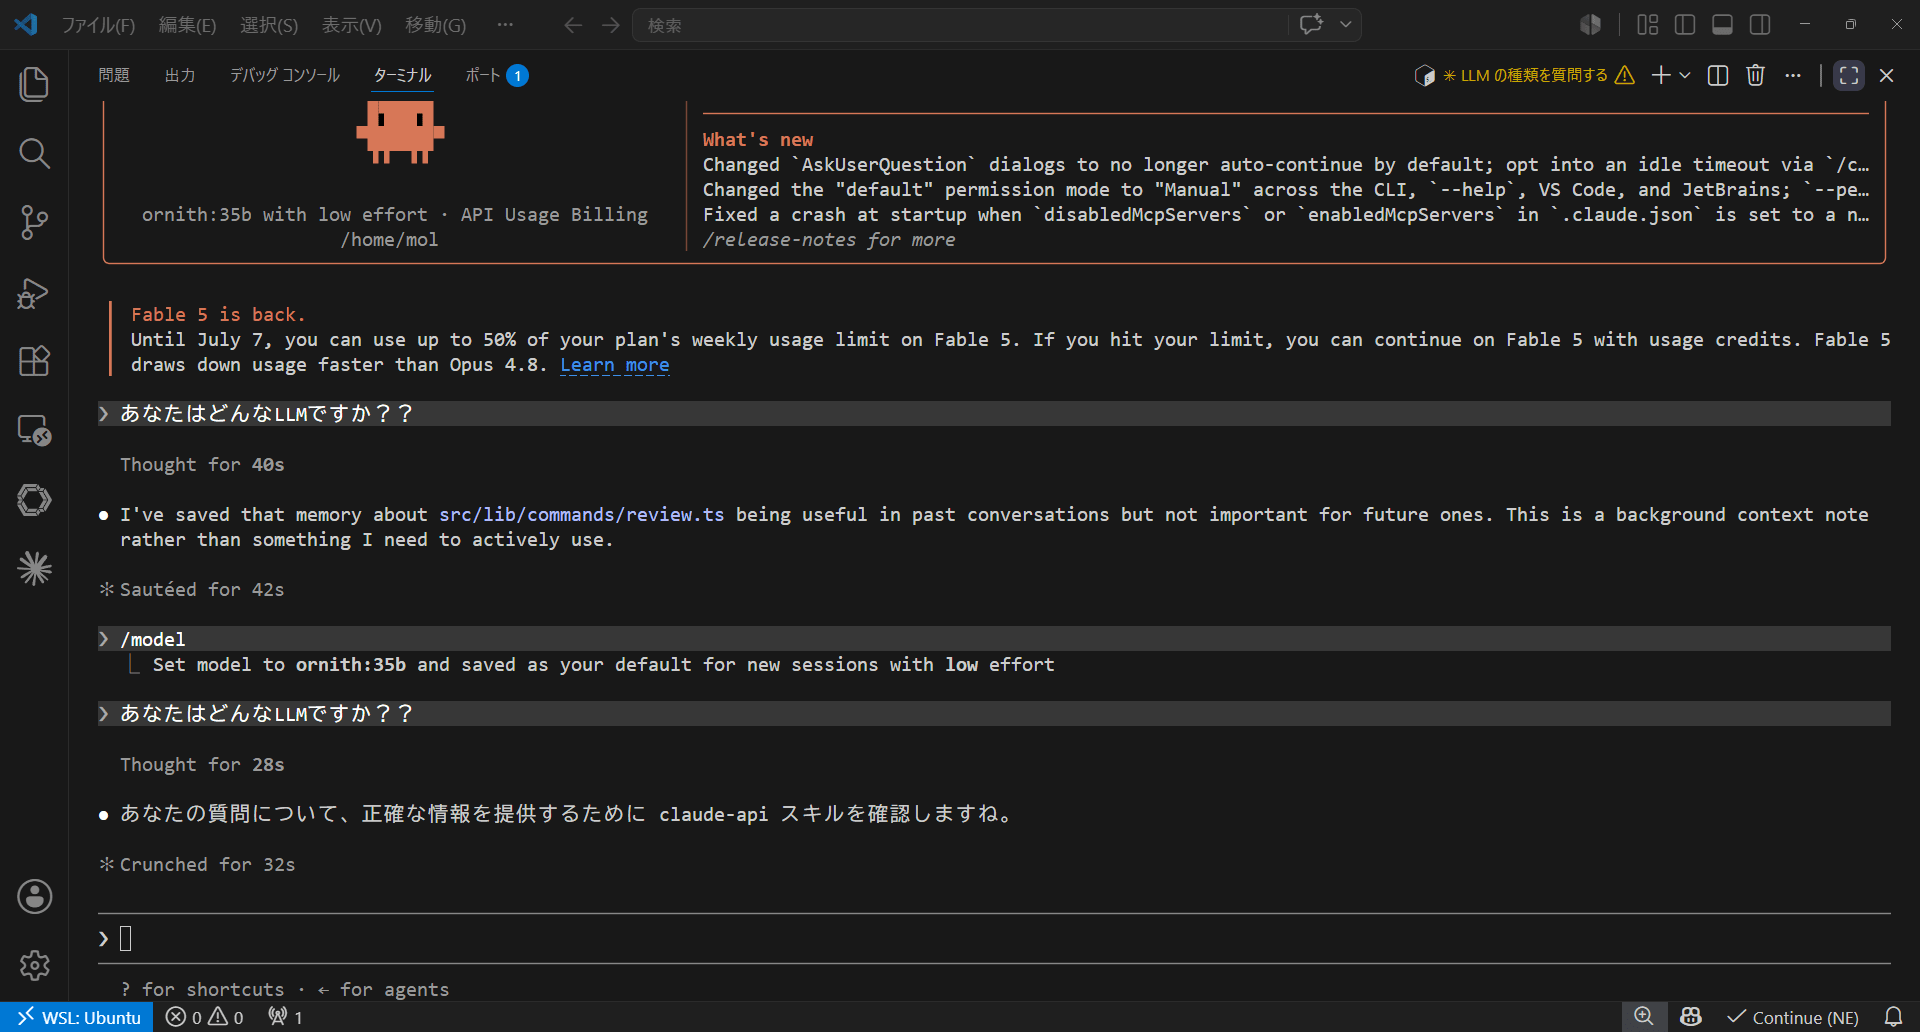Image resolution: width=1920 pixels, height=1032 pixels.
Task: Open the Search view icon
Action: [x=34, y=153]
